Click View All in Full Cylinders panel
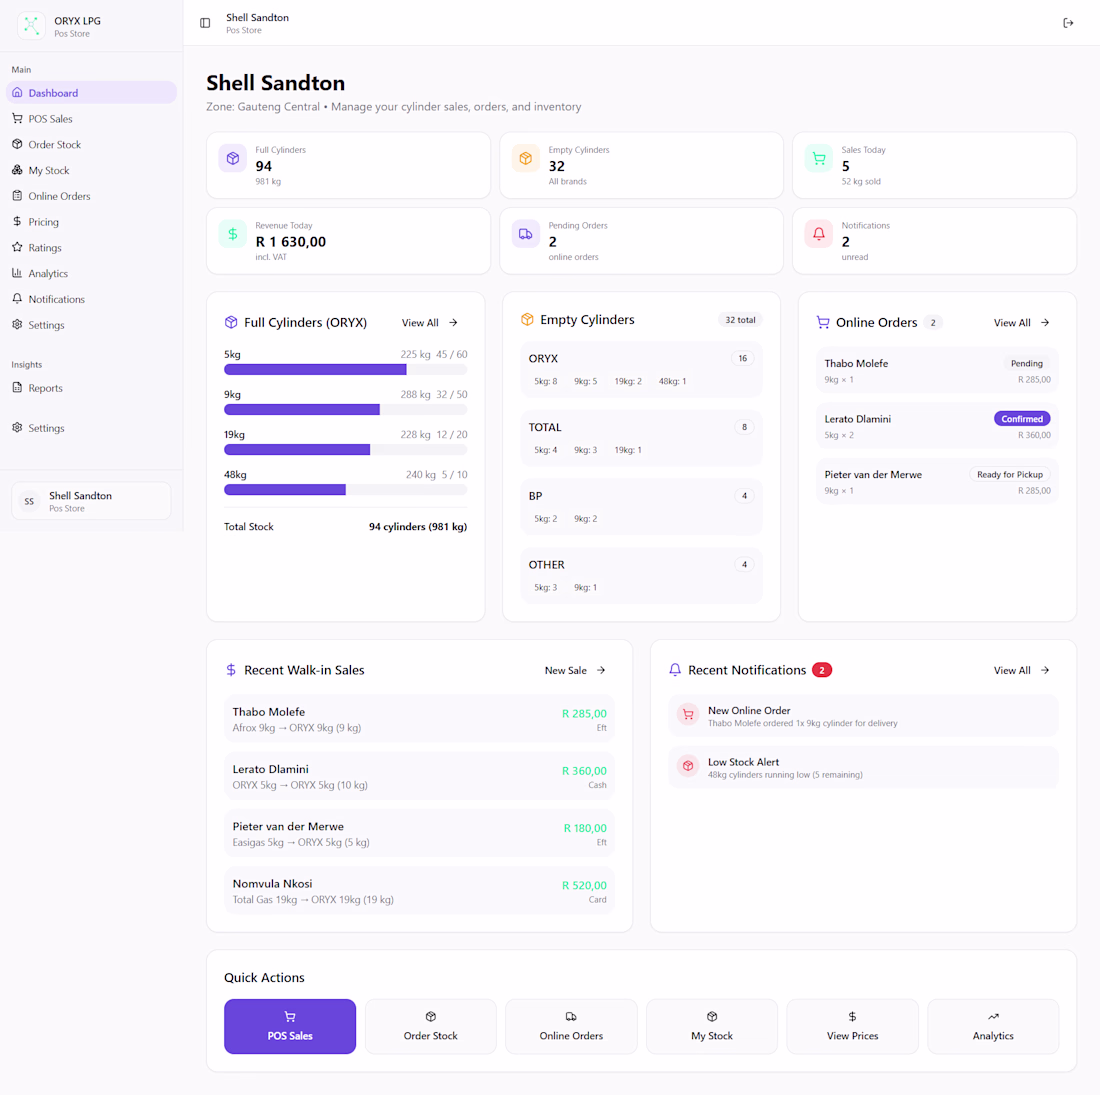The height and width of the screenshot is (1095, 1100). pos(429,323)
